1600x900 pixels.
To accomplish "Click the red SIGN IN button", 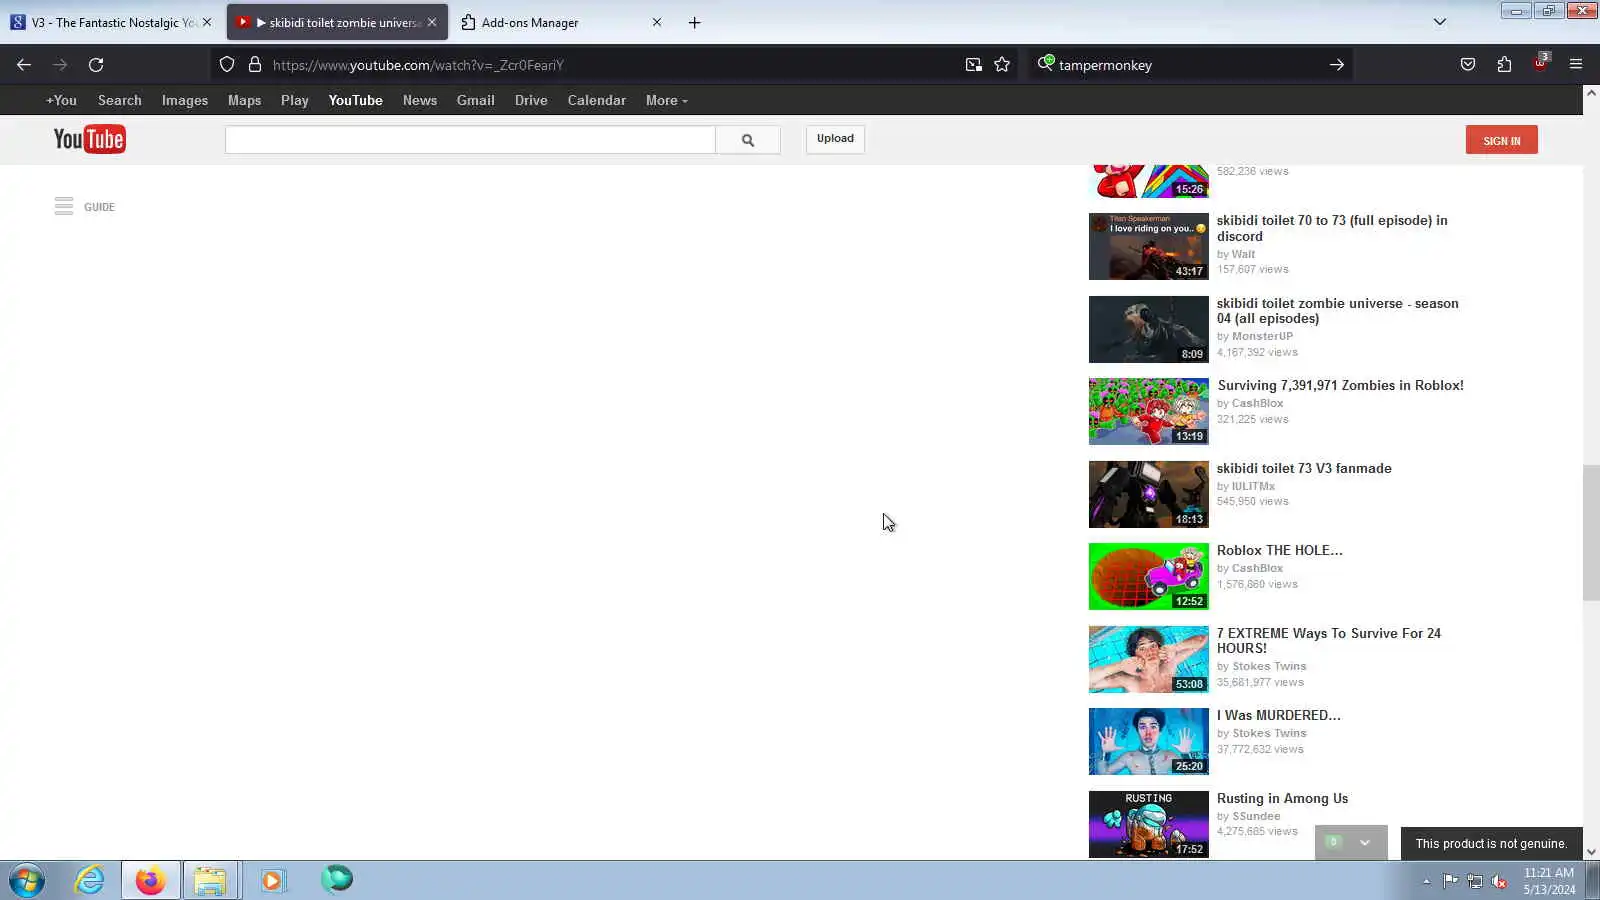I will click(1501, 140).
